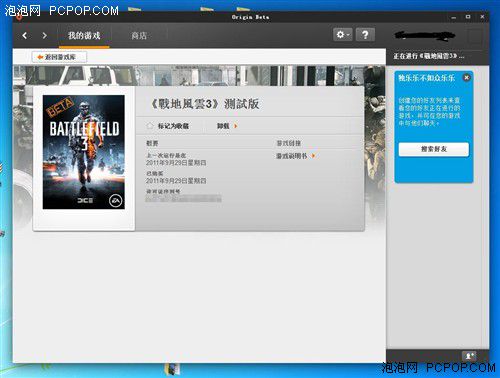Click the last-played date under 上一次运行
Screen dimensions: 500x378
(176, 163)
